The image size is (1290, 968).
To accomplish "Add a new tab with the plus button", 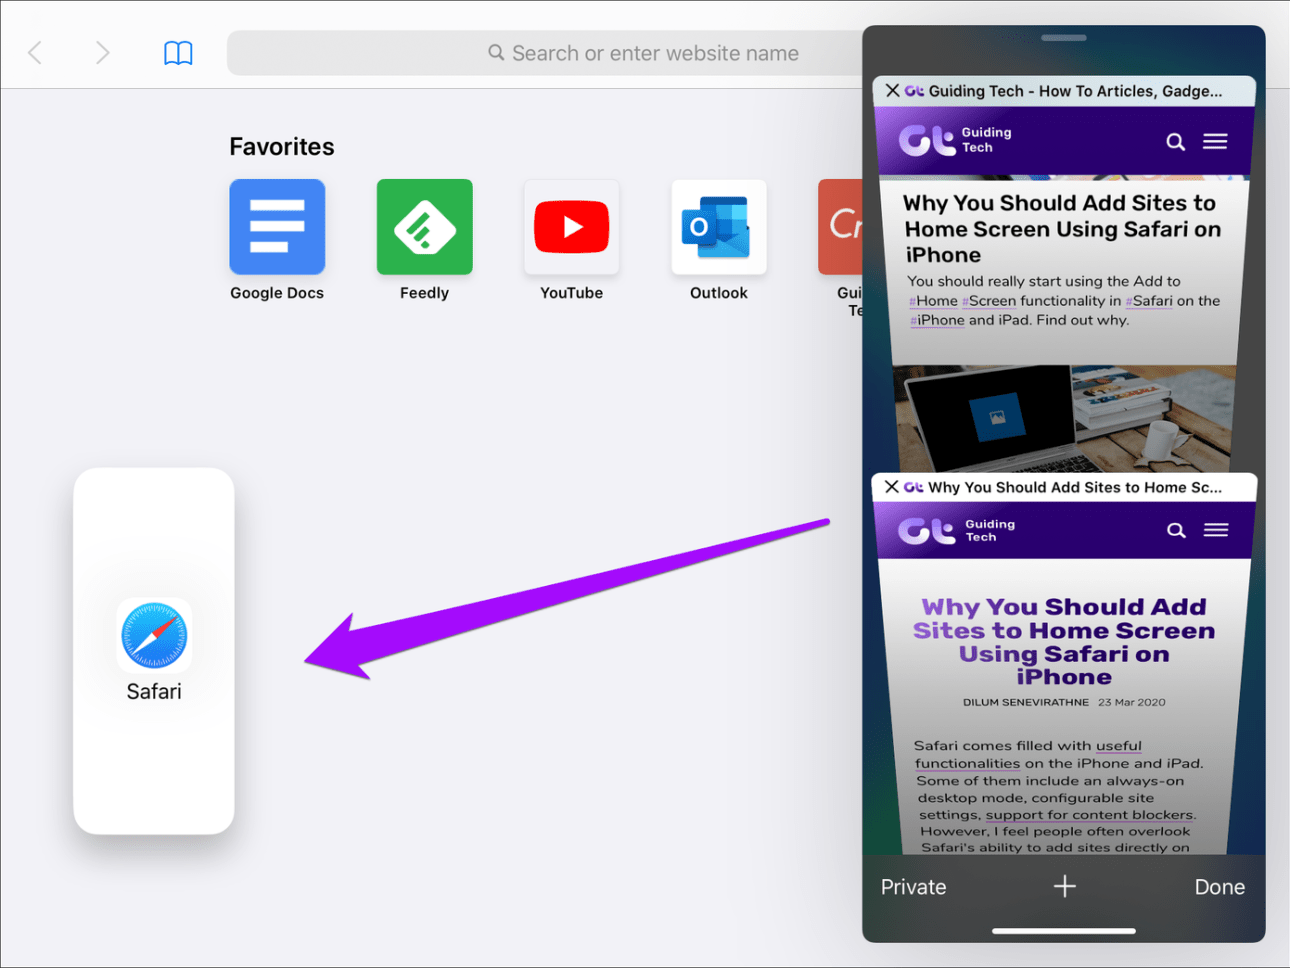I will [1064, 886].
